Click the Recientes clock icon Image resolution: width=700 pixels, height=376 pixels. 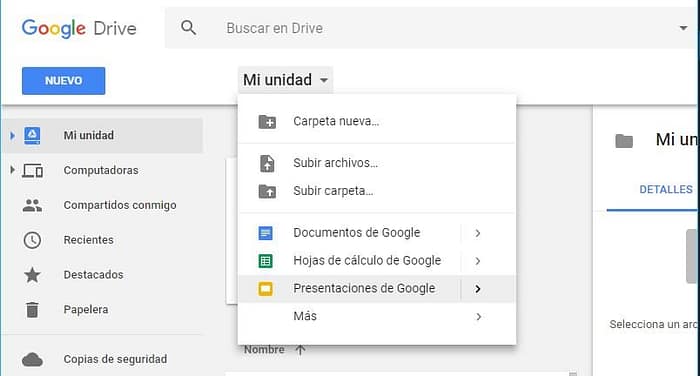[32, 240]
